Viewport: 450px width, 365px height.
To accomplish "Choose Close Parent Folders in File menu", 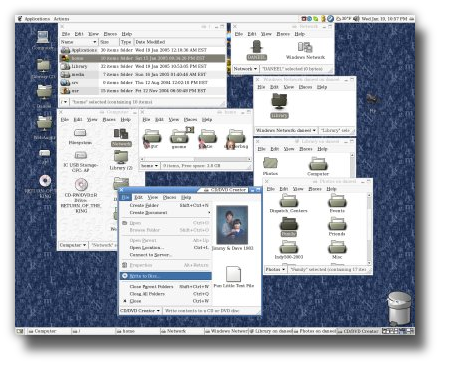I will pos(166,287).
